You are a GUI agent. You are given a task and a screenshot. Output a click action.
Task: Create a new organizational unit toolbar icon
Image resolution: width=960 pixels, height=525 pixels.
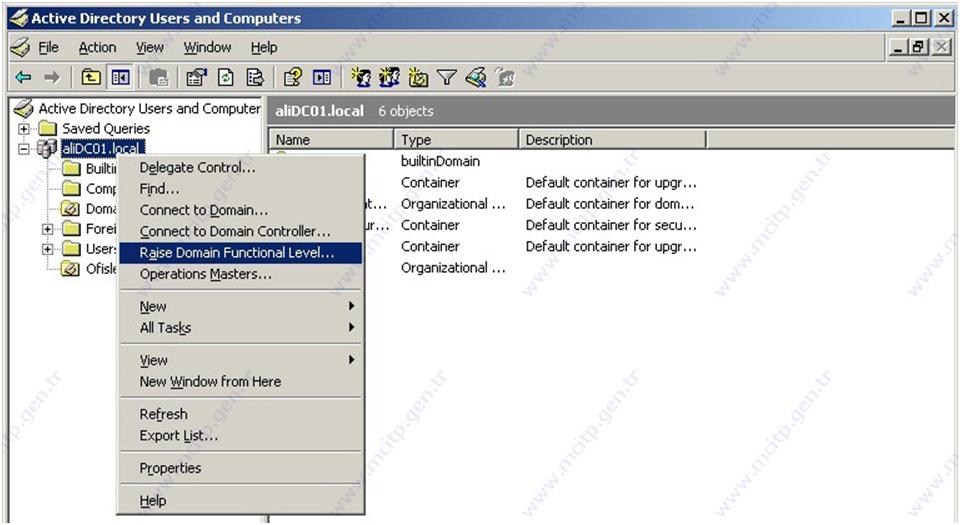point(418,77)
